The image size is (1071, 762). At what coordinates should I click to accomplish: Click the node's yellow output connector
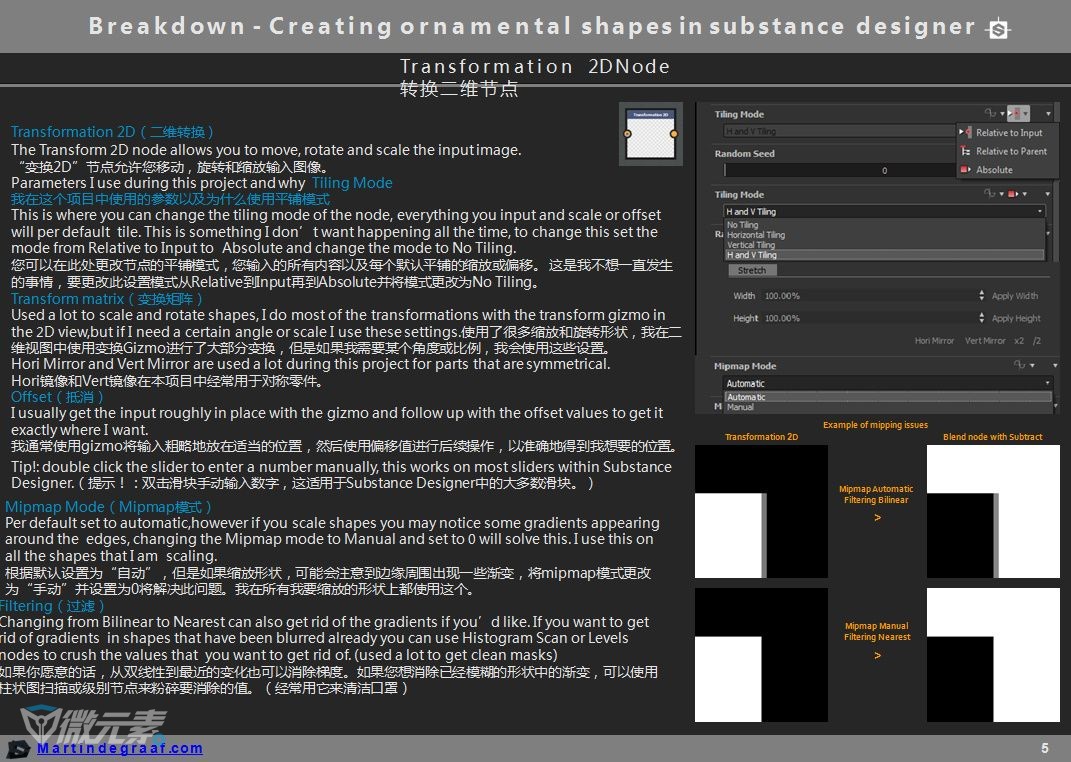click(673, 134)
